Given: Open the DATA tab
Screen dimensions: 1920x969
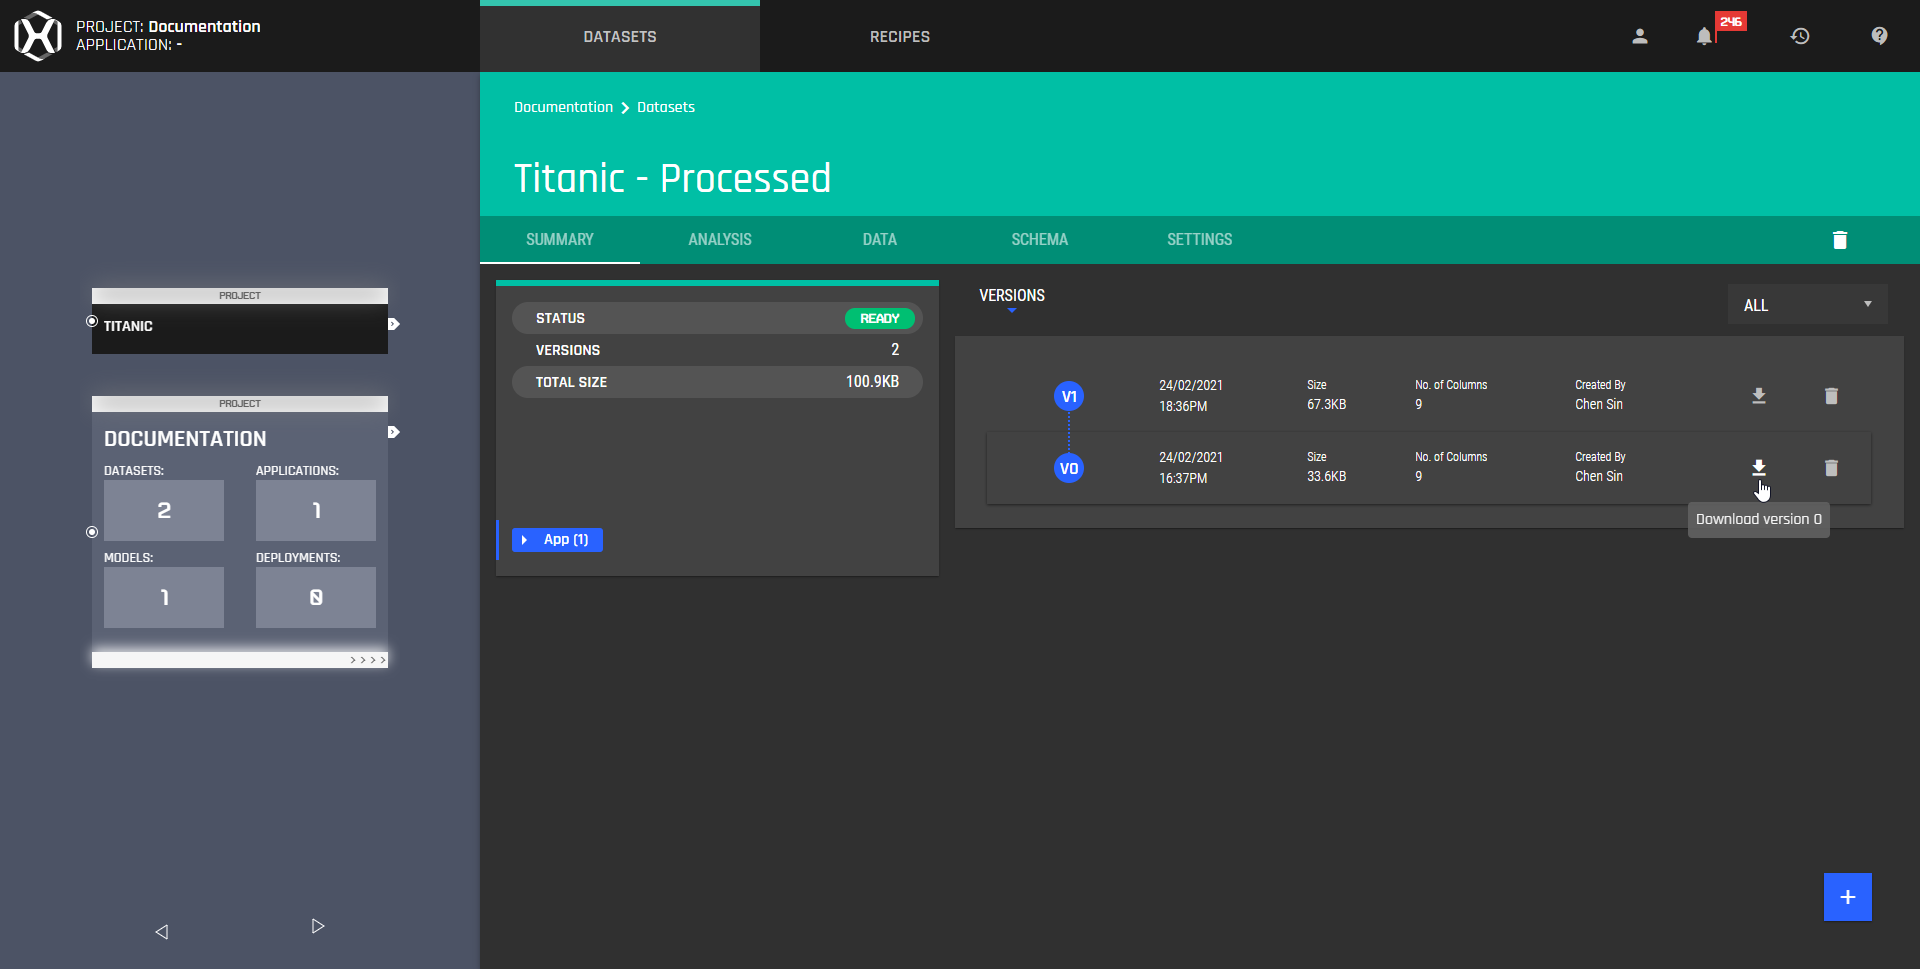Looking at the screenshot, I should coord(880,240).
